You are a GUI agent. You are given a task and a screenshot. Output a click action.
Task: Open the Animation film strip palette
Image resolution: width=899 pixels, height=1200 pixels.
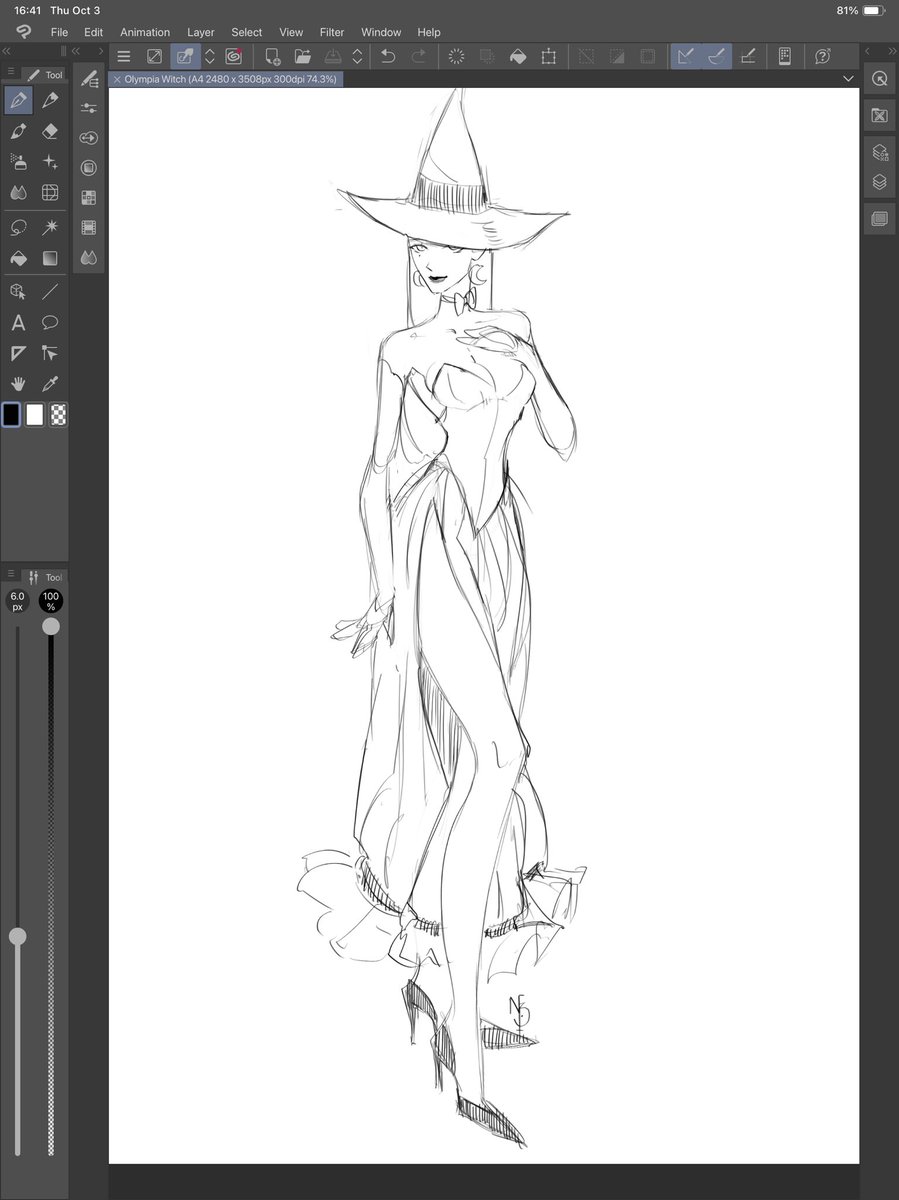click(x=89, y=228)
